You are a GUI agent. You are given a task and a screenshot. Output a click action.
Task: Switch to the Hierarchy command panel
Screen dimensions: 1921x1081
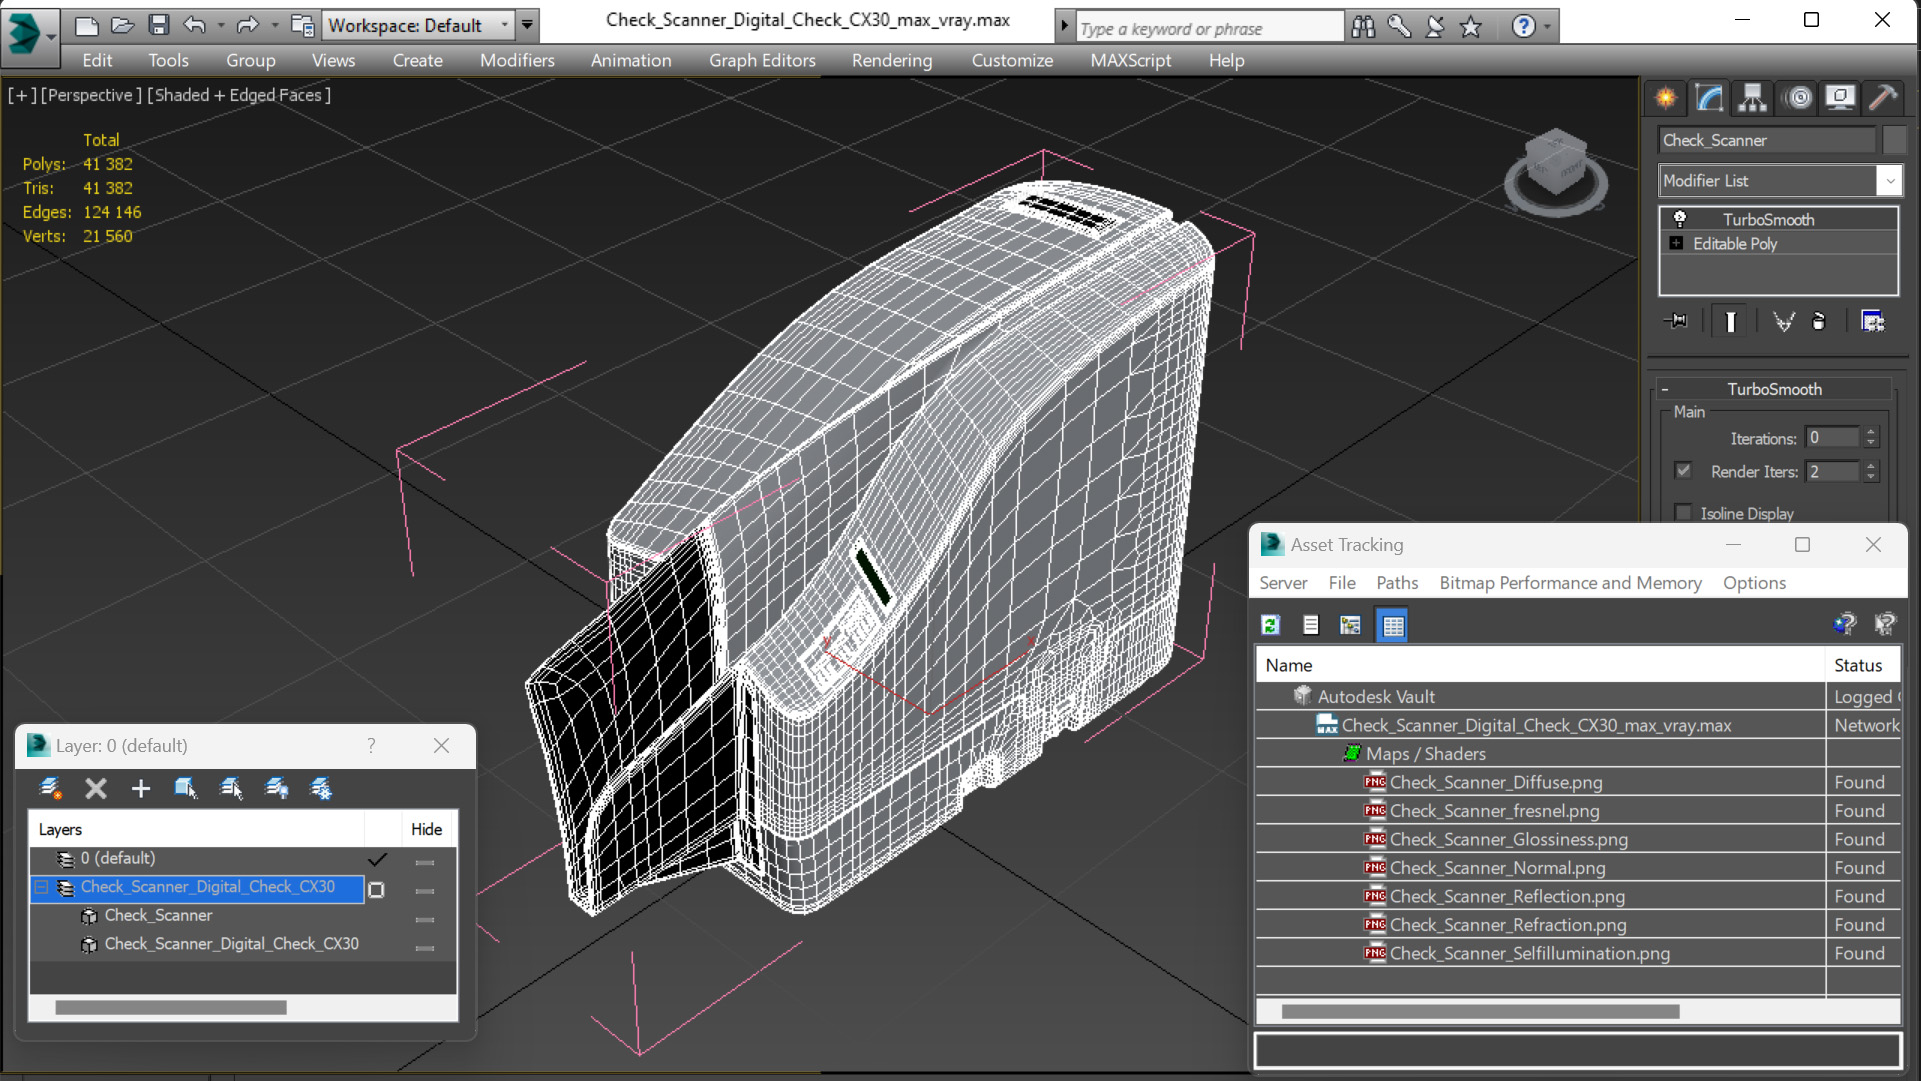[1752, 97]
